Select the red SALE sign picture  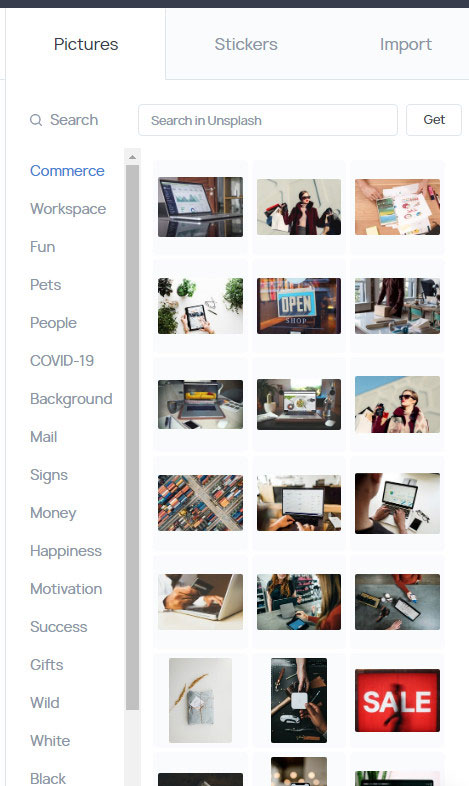click(x=397, y=700)
